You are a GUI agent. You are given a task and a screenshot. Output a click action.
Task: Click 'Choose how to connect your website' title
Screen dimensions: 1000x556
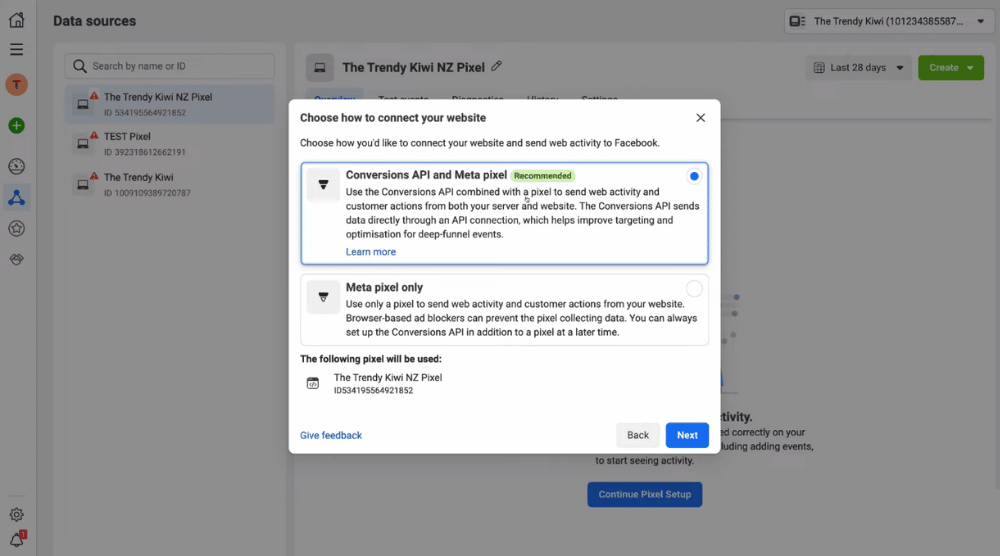393,118
